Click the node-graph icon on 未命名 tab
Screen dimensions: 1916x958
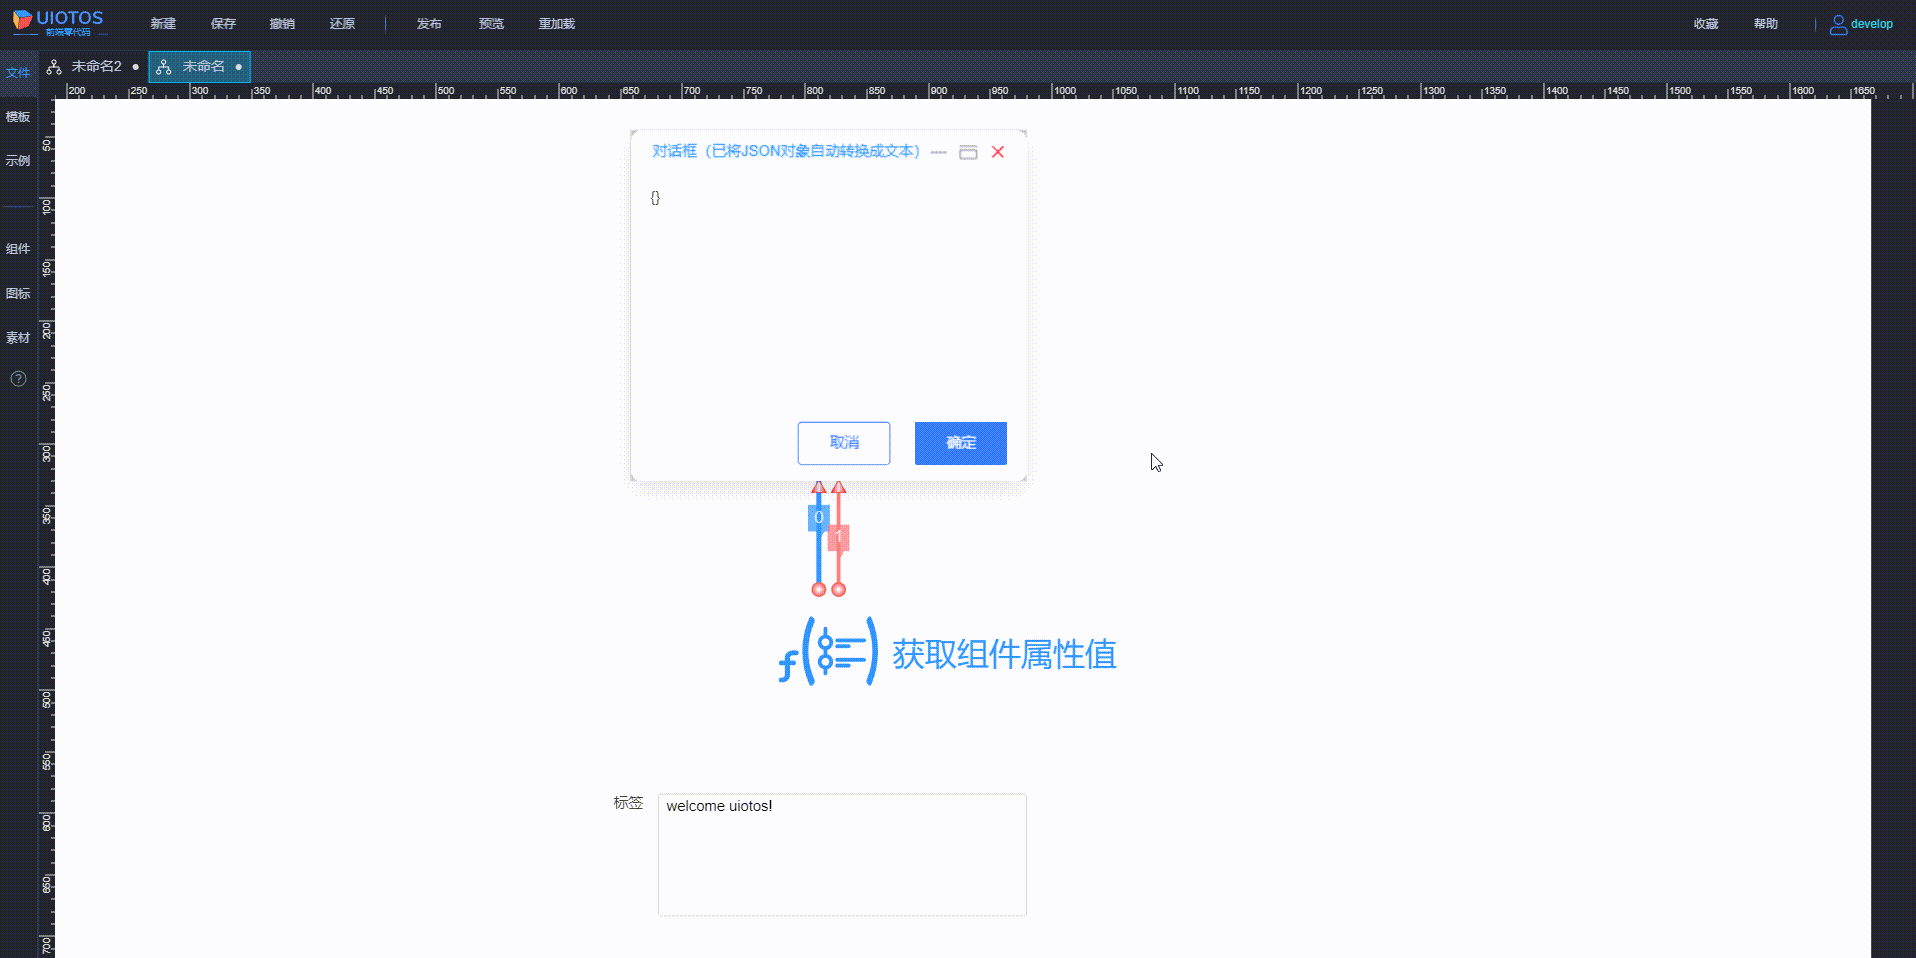pyautogui.click(x=163, y=67)
